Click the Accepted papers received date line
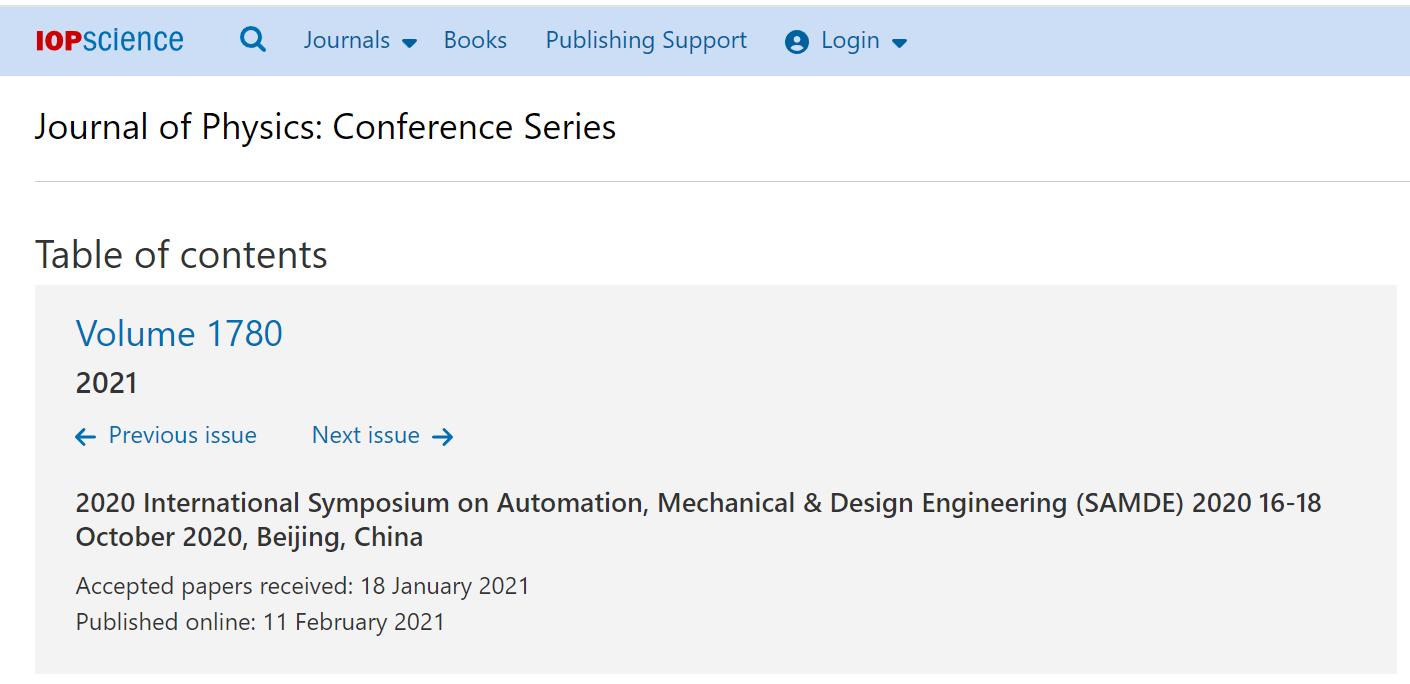The width and height of the screenshot is (1410, 684). point(302,585)
